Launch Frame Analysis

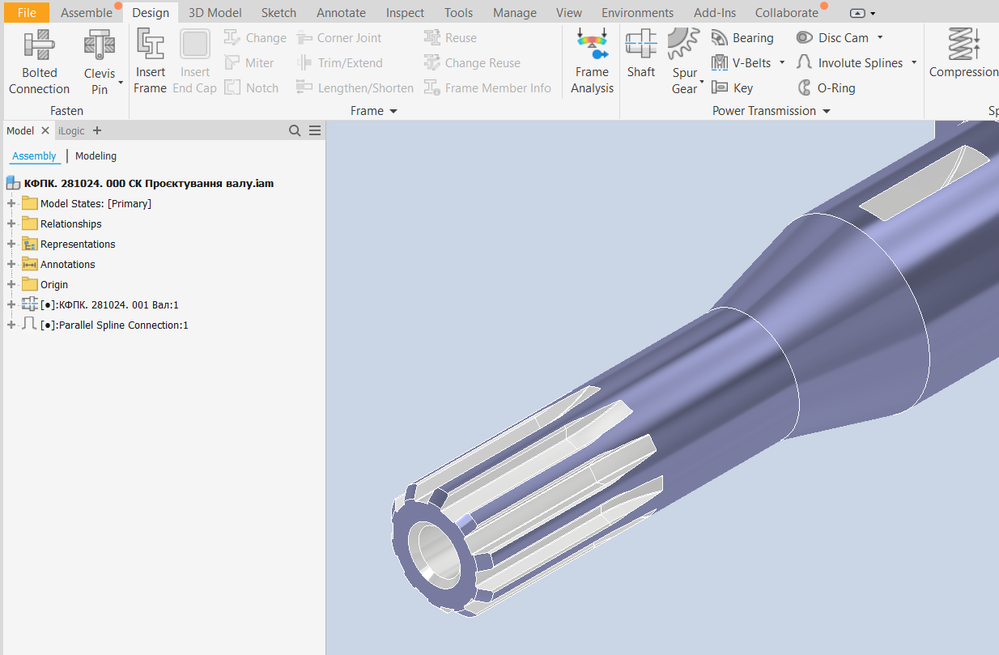pyautogui.click(x=592, y=61)
